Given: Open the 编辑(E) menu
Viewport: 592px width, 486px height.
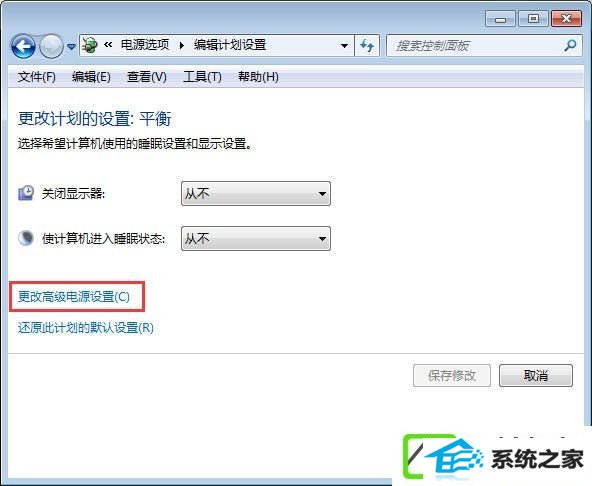Looking at the screenshot, I should coord(91,77).
